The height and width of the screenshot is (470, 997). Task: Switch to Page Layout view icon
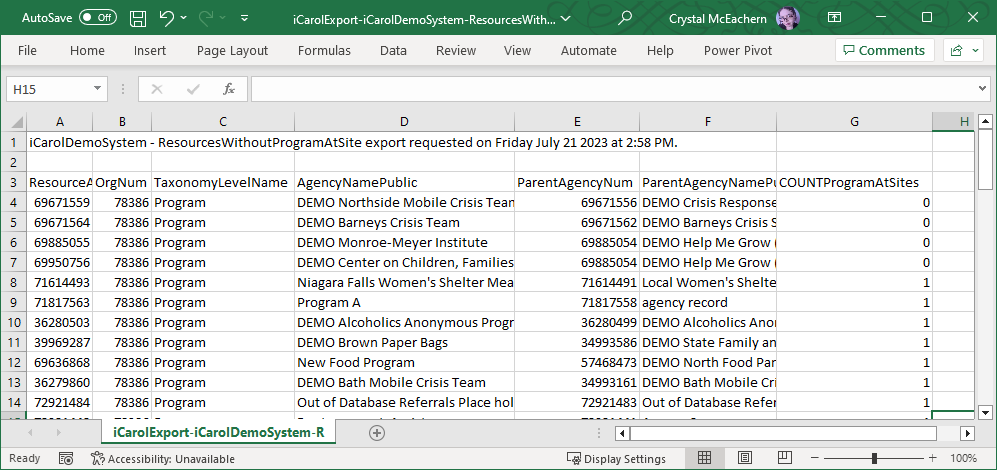click(740, 458)
